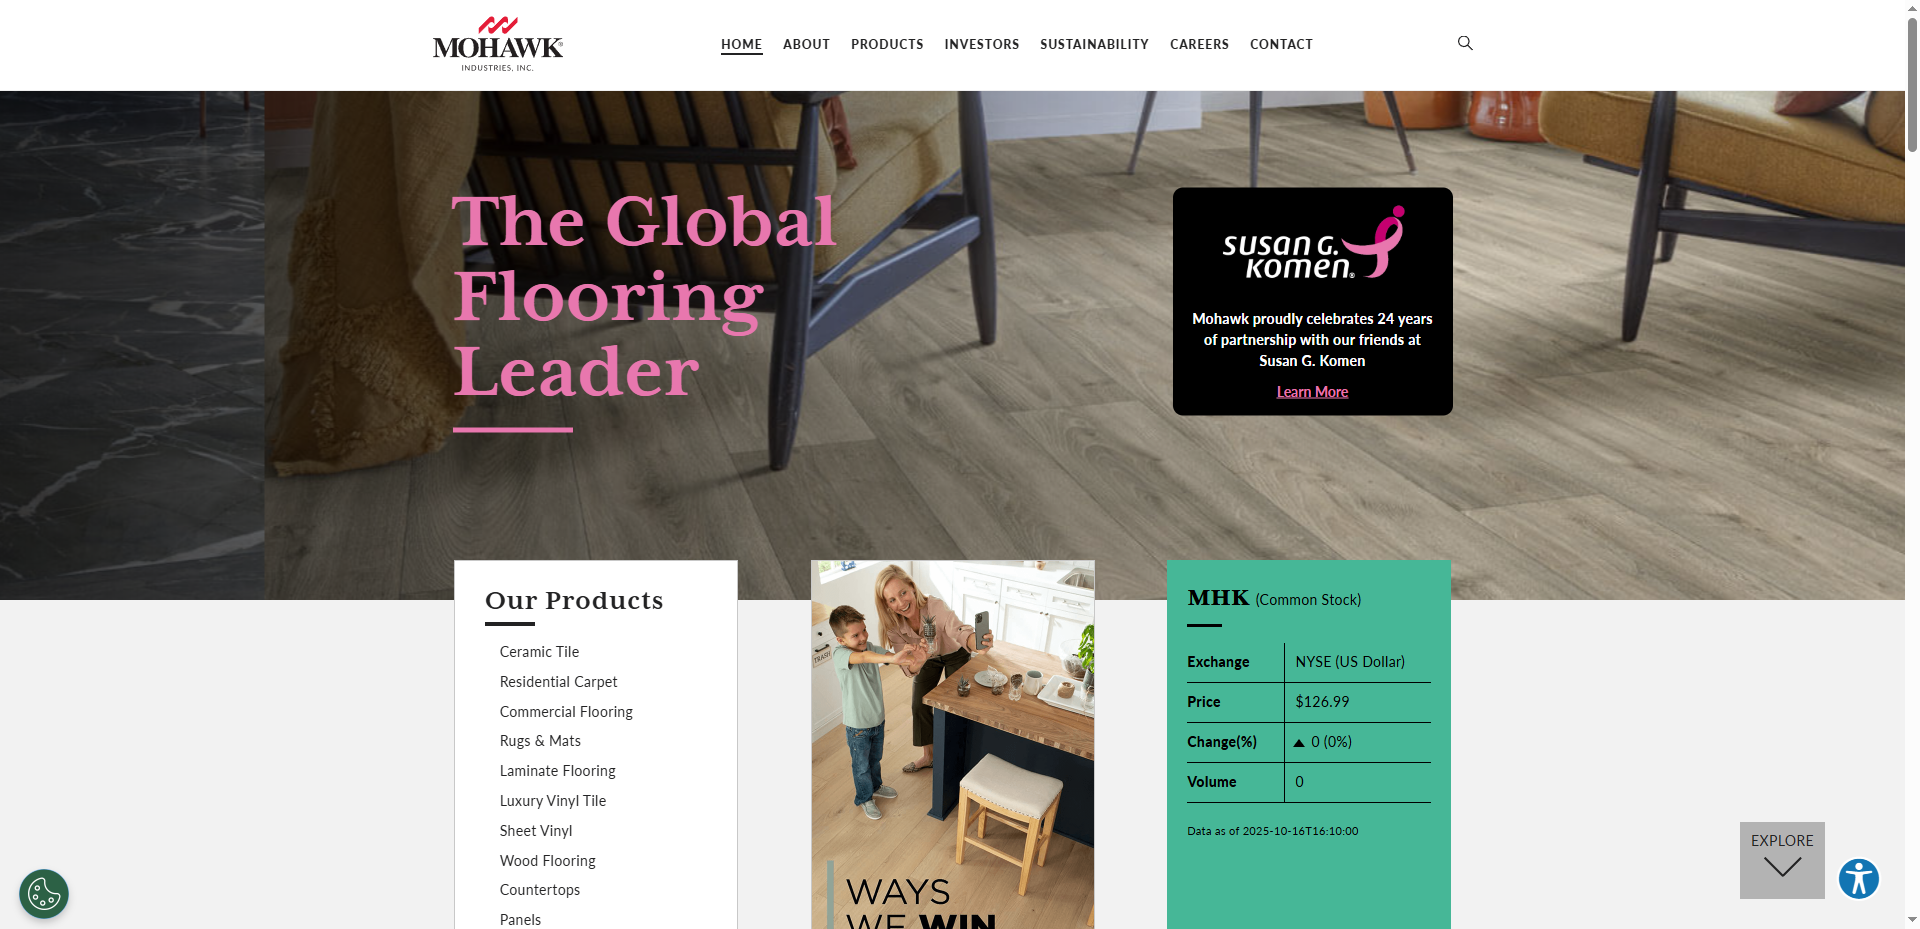Click the MHK stock ticker heading
This screenshot has width=1920, height=929.
(x=1218, y=598)
